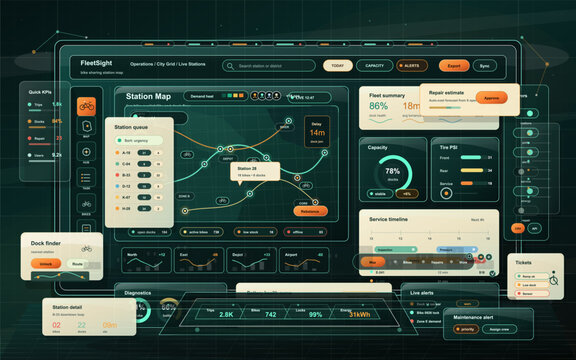576x360 pixels.
Task: Select station queue row A-18
Action: pos(139,153)
